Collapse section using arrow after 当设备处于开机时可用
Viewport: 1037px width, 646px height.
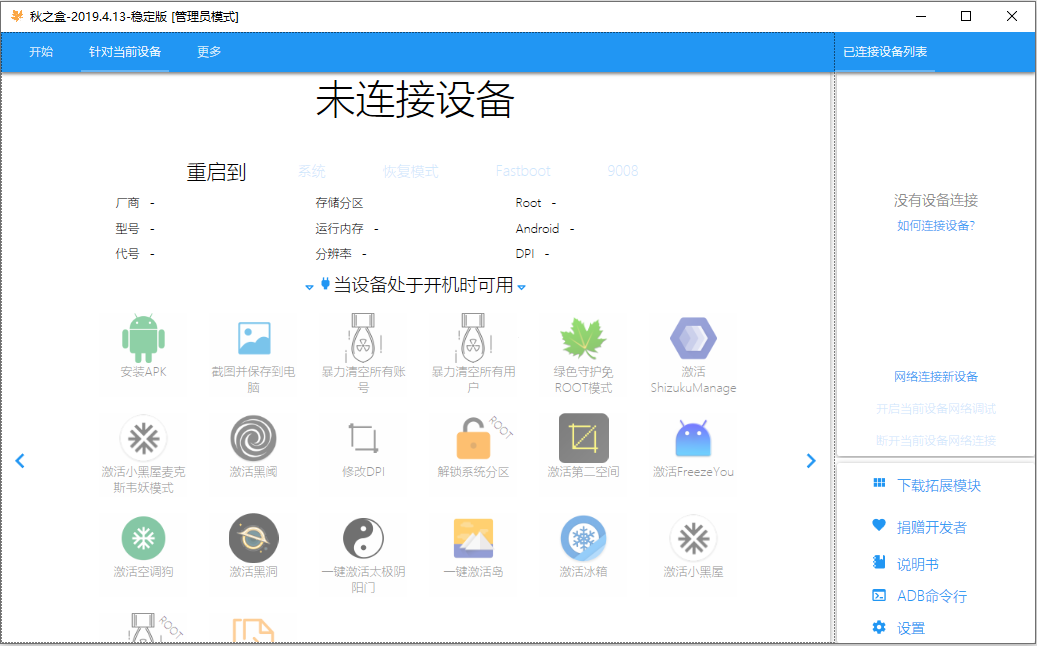[x=522, y=288]
